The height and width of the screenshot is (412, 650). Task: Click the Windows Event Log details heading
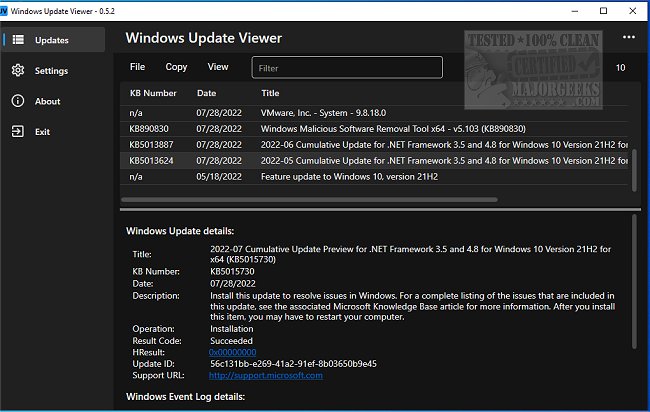185,397
